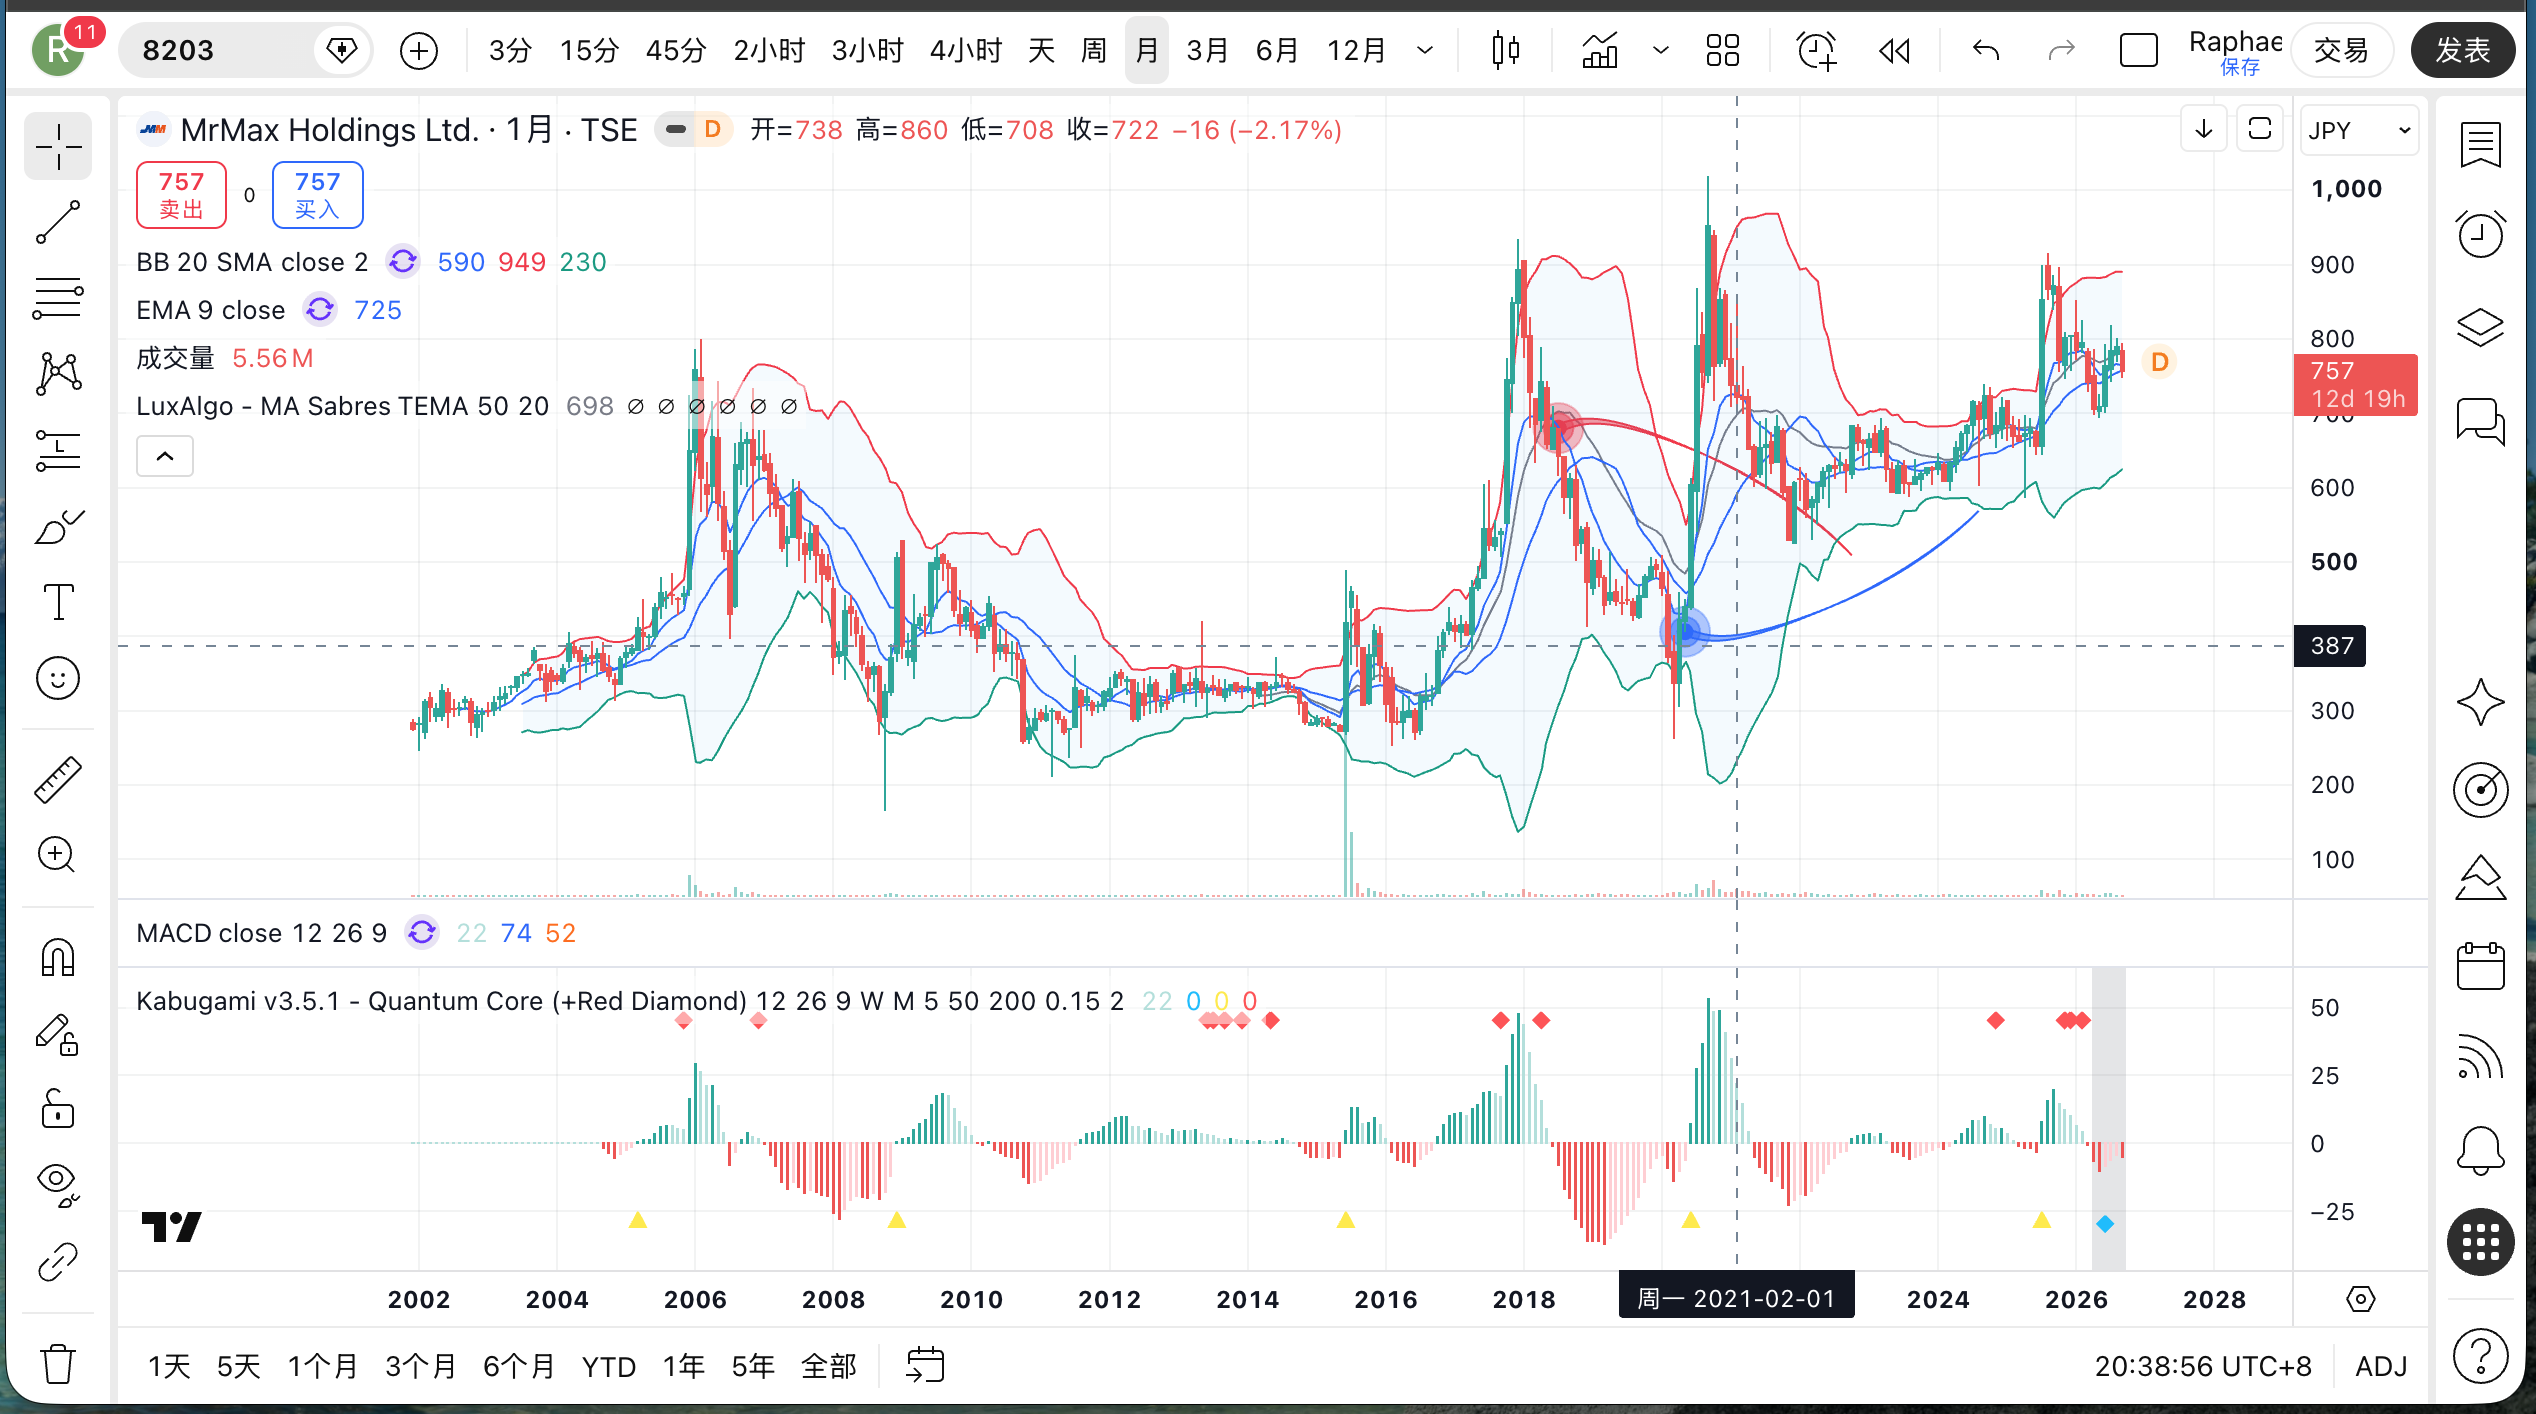Click the 发表 publish button
The height and width of the screenshot is (1414, 2536).
tap(2462, 50)
